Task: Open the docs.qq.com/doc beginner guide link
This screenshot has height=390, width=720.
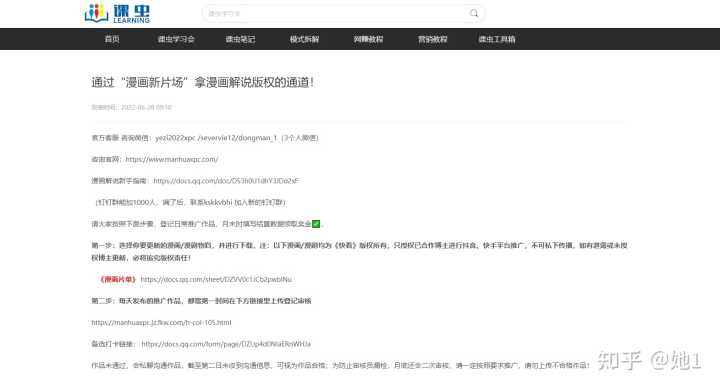Action: point(225,181)
